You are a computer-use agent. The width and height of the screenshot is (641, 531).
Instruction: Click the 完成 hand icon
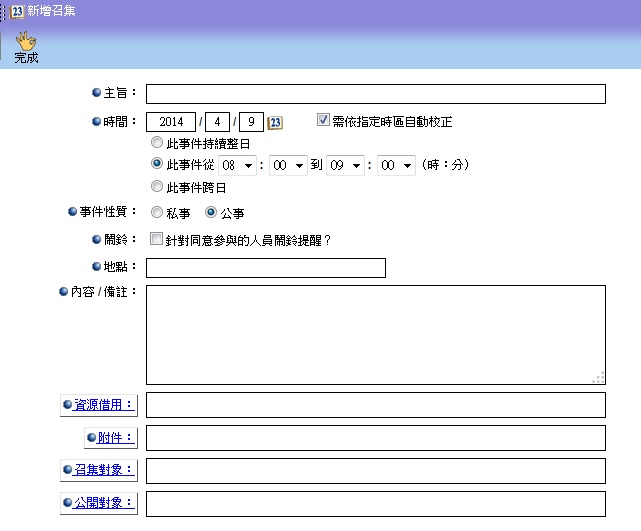point(26,41)
